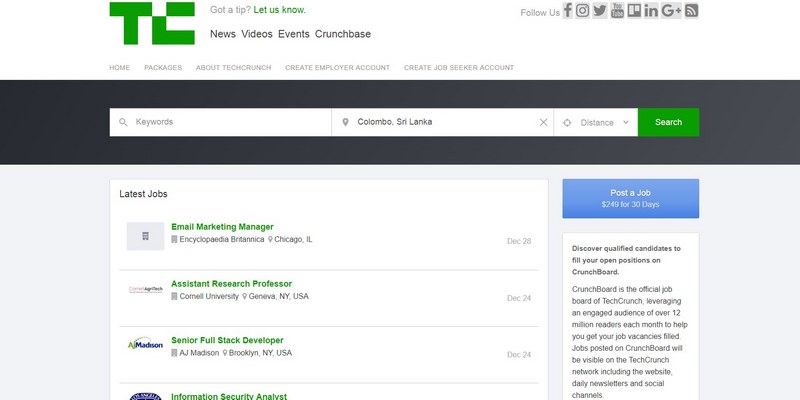Clear the Colombo, Sri Lanka location
This screenshot has width=800, height=400.
click(543, 122)
